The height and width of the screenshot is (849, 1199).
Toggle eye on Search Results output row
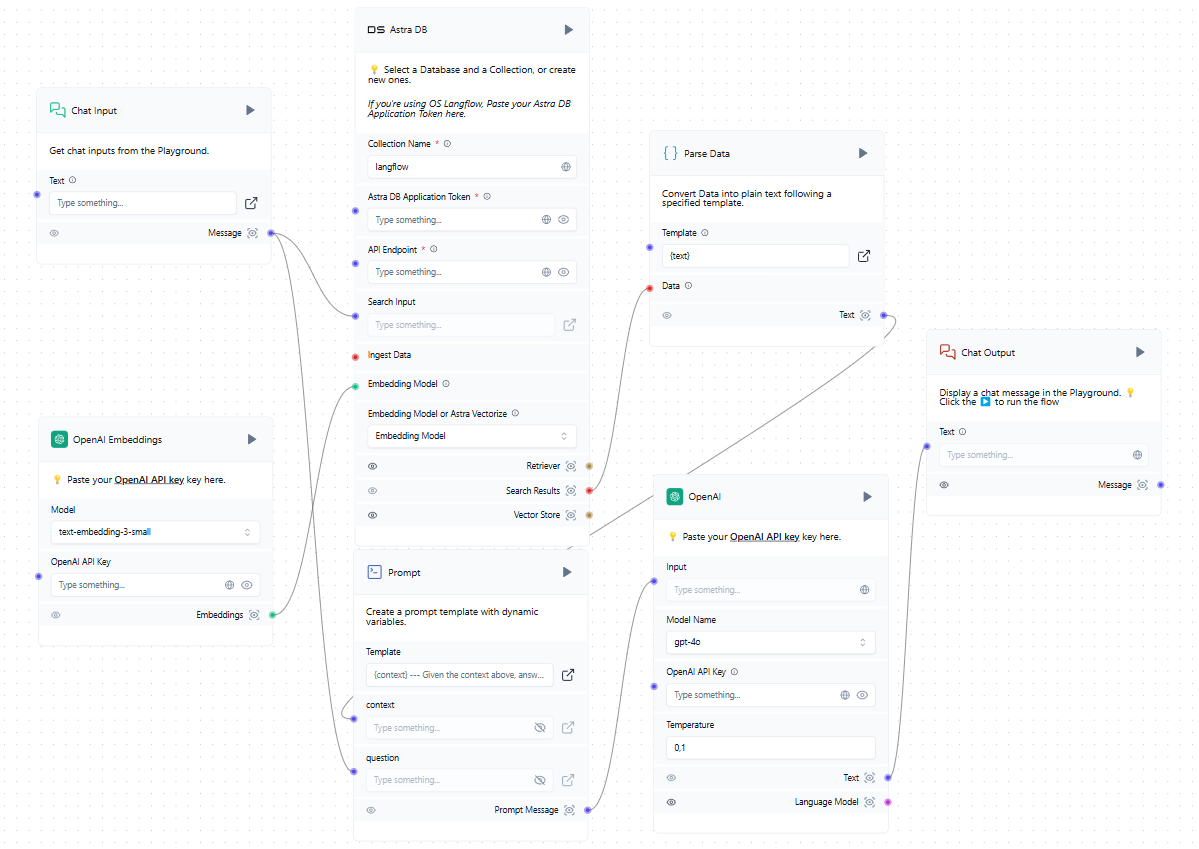(x=372, y=491)
